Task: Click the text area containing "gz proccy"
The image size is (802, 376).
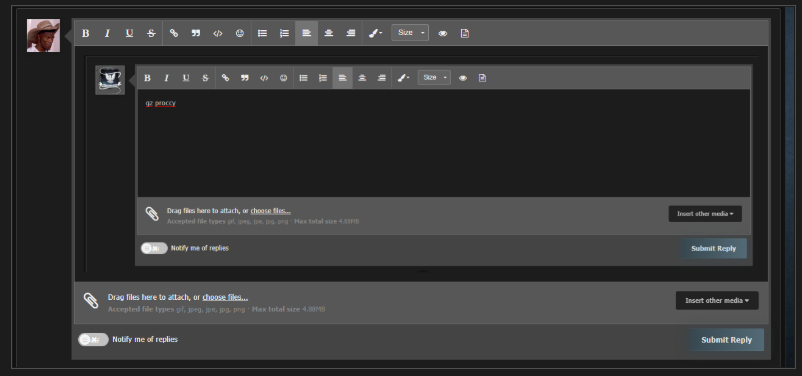Action: click(443, 143)
